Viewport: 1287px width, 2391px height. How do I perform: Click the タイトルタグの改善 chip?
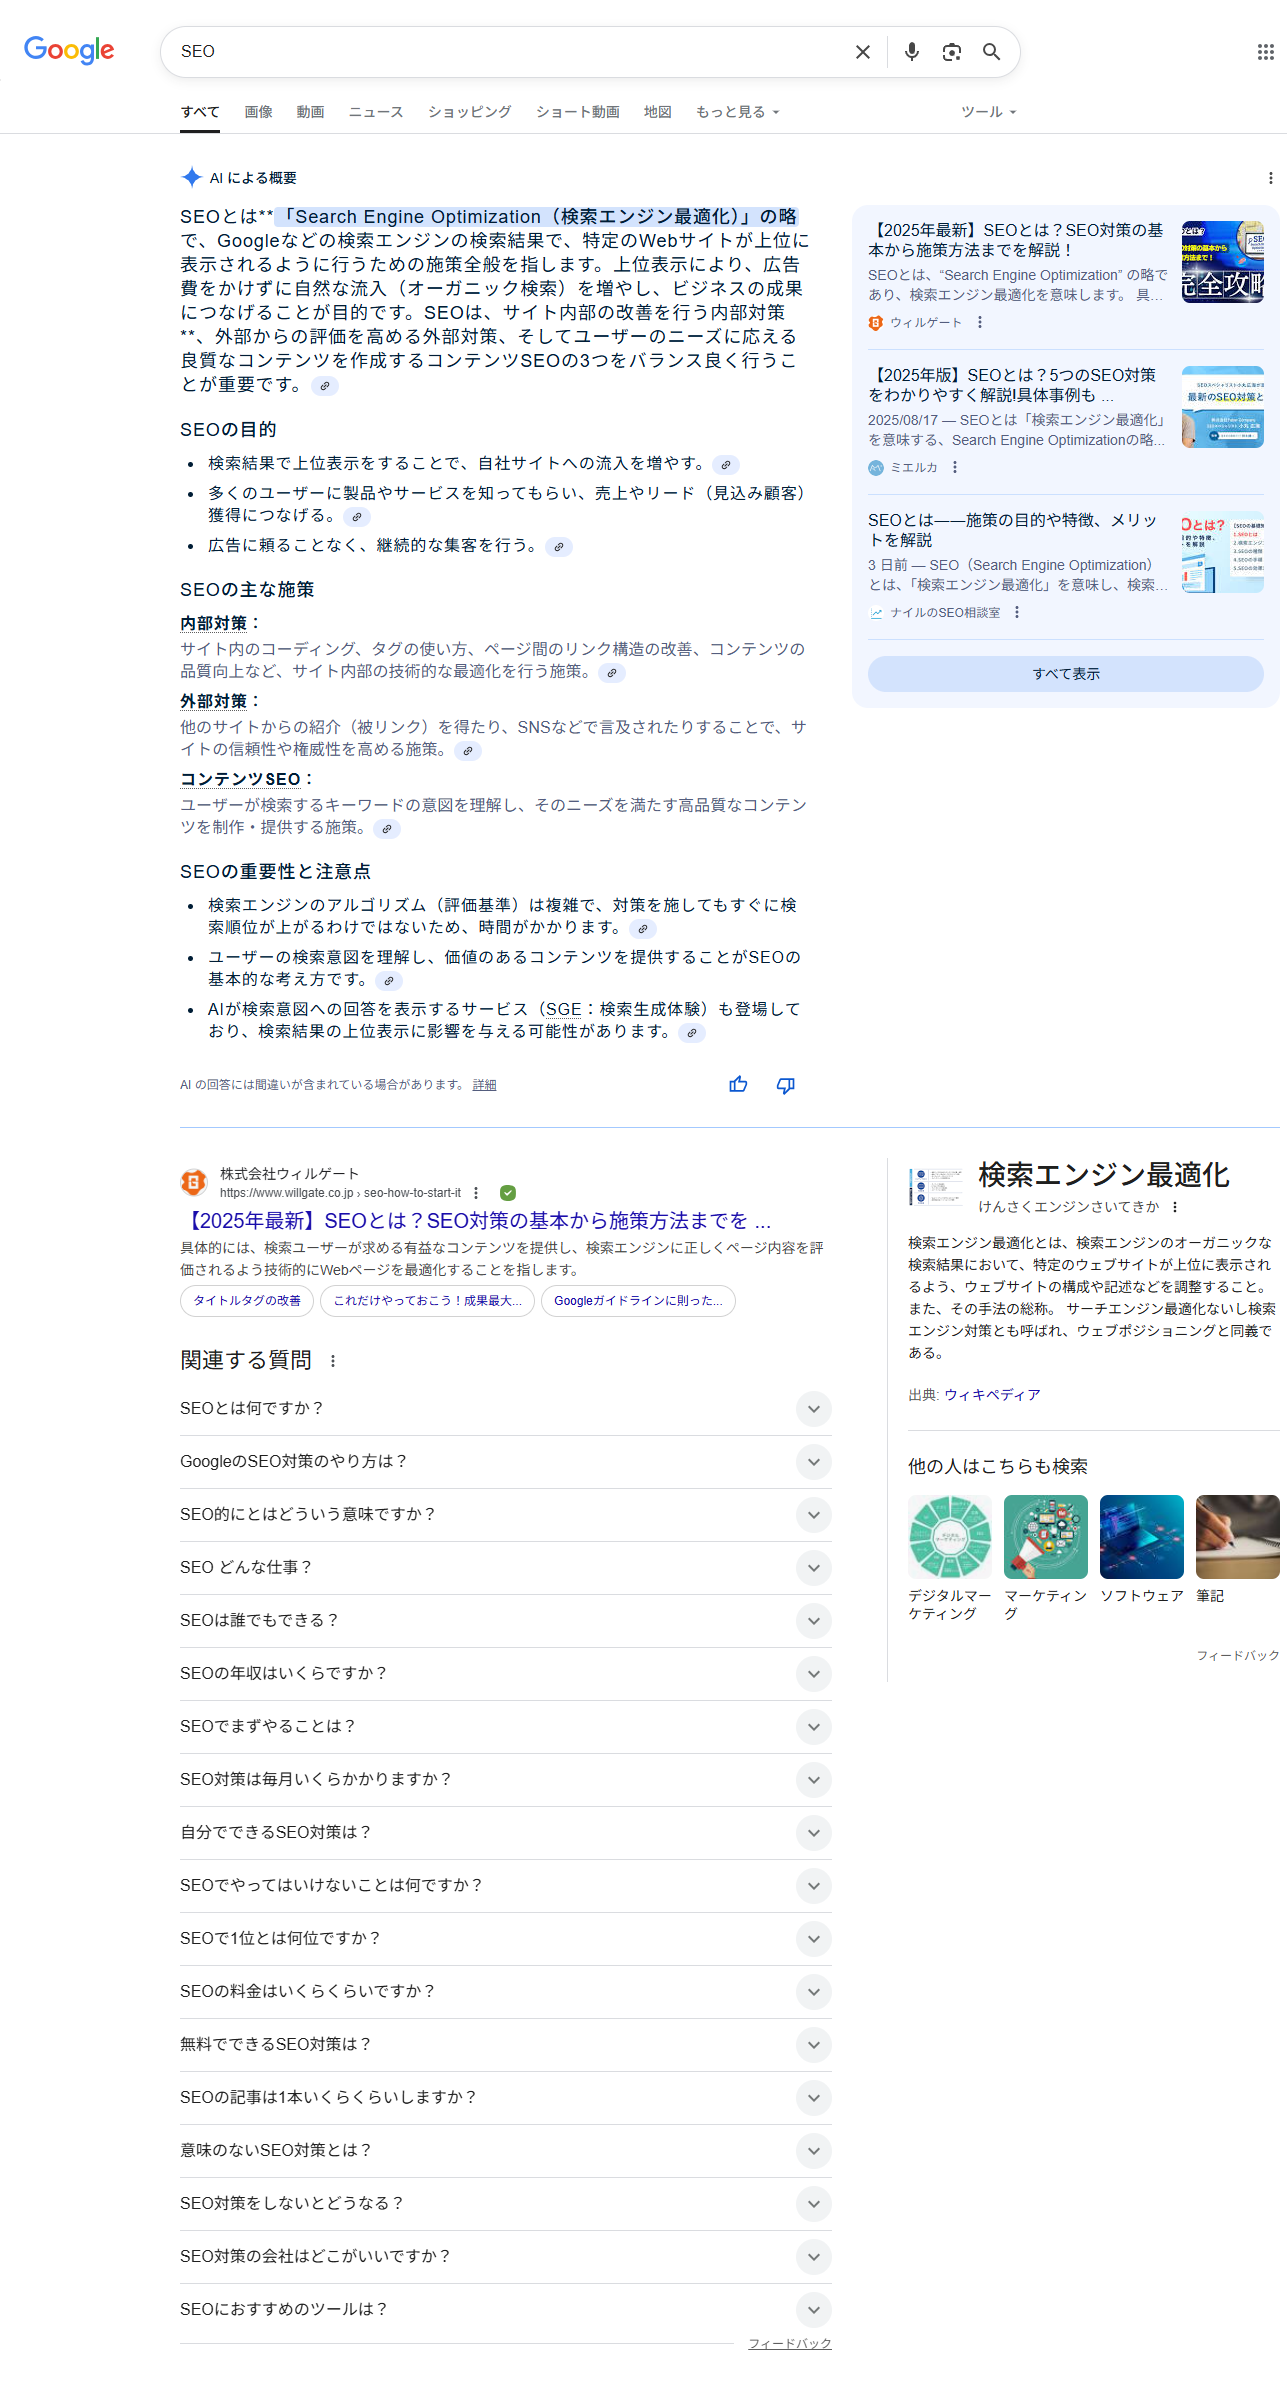click(247, 1301)
